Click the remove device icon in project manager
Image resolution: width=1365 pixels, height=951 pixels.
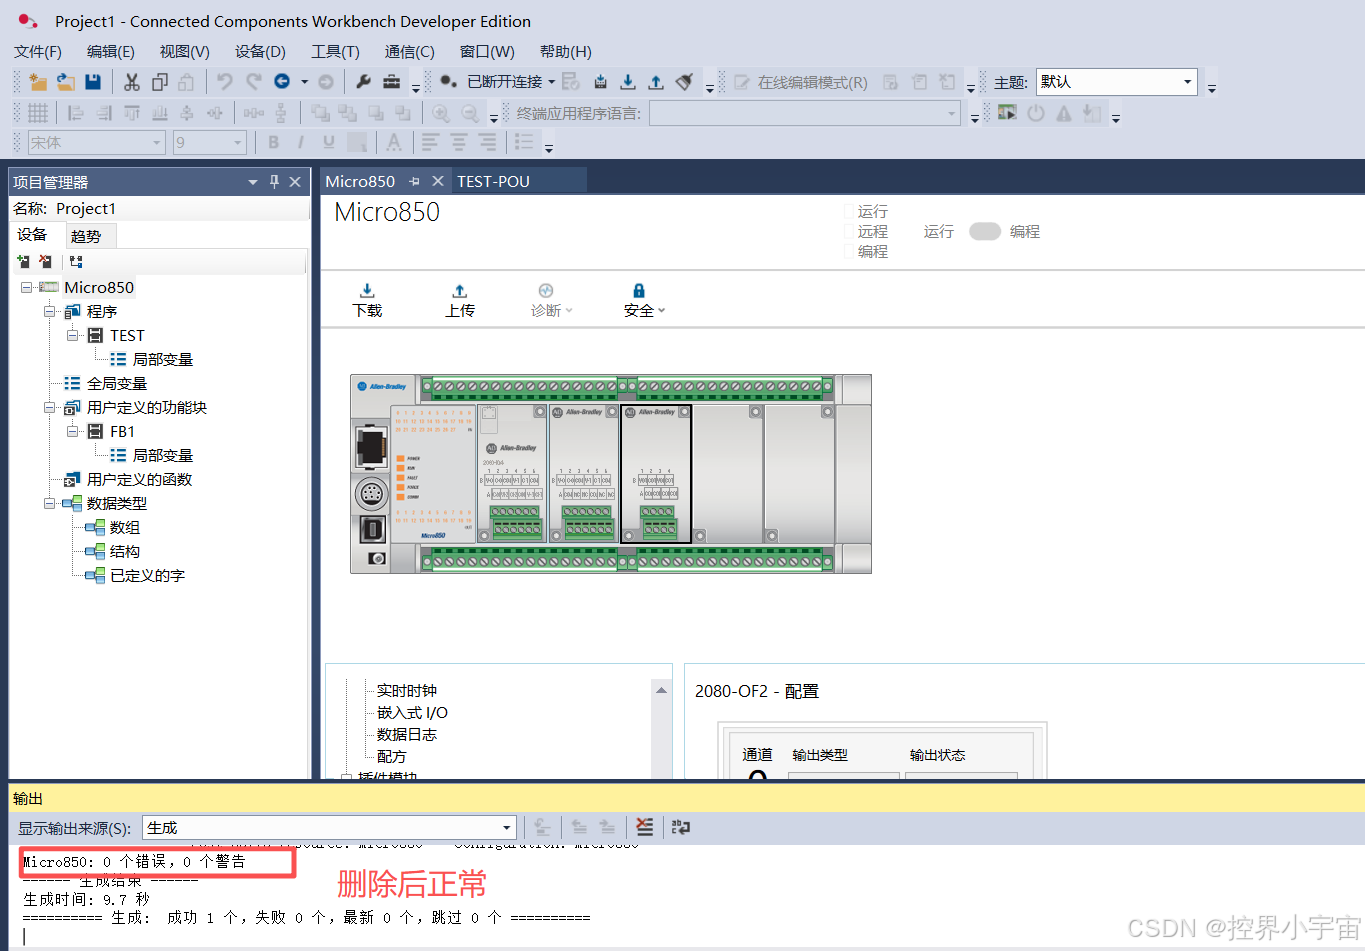coord(45,261)
